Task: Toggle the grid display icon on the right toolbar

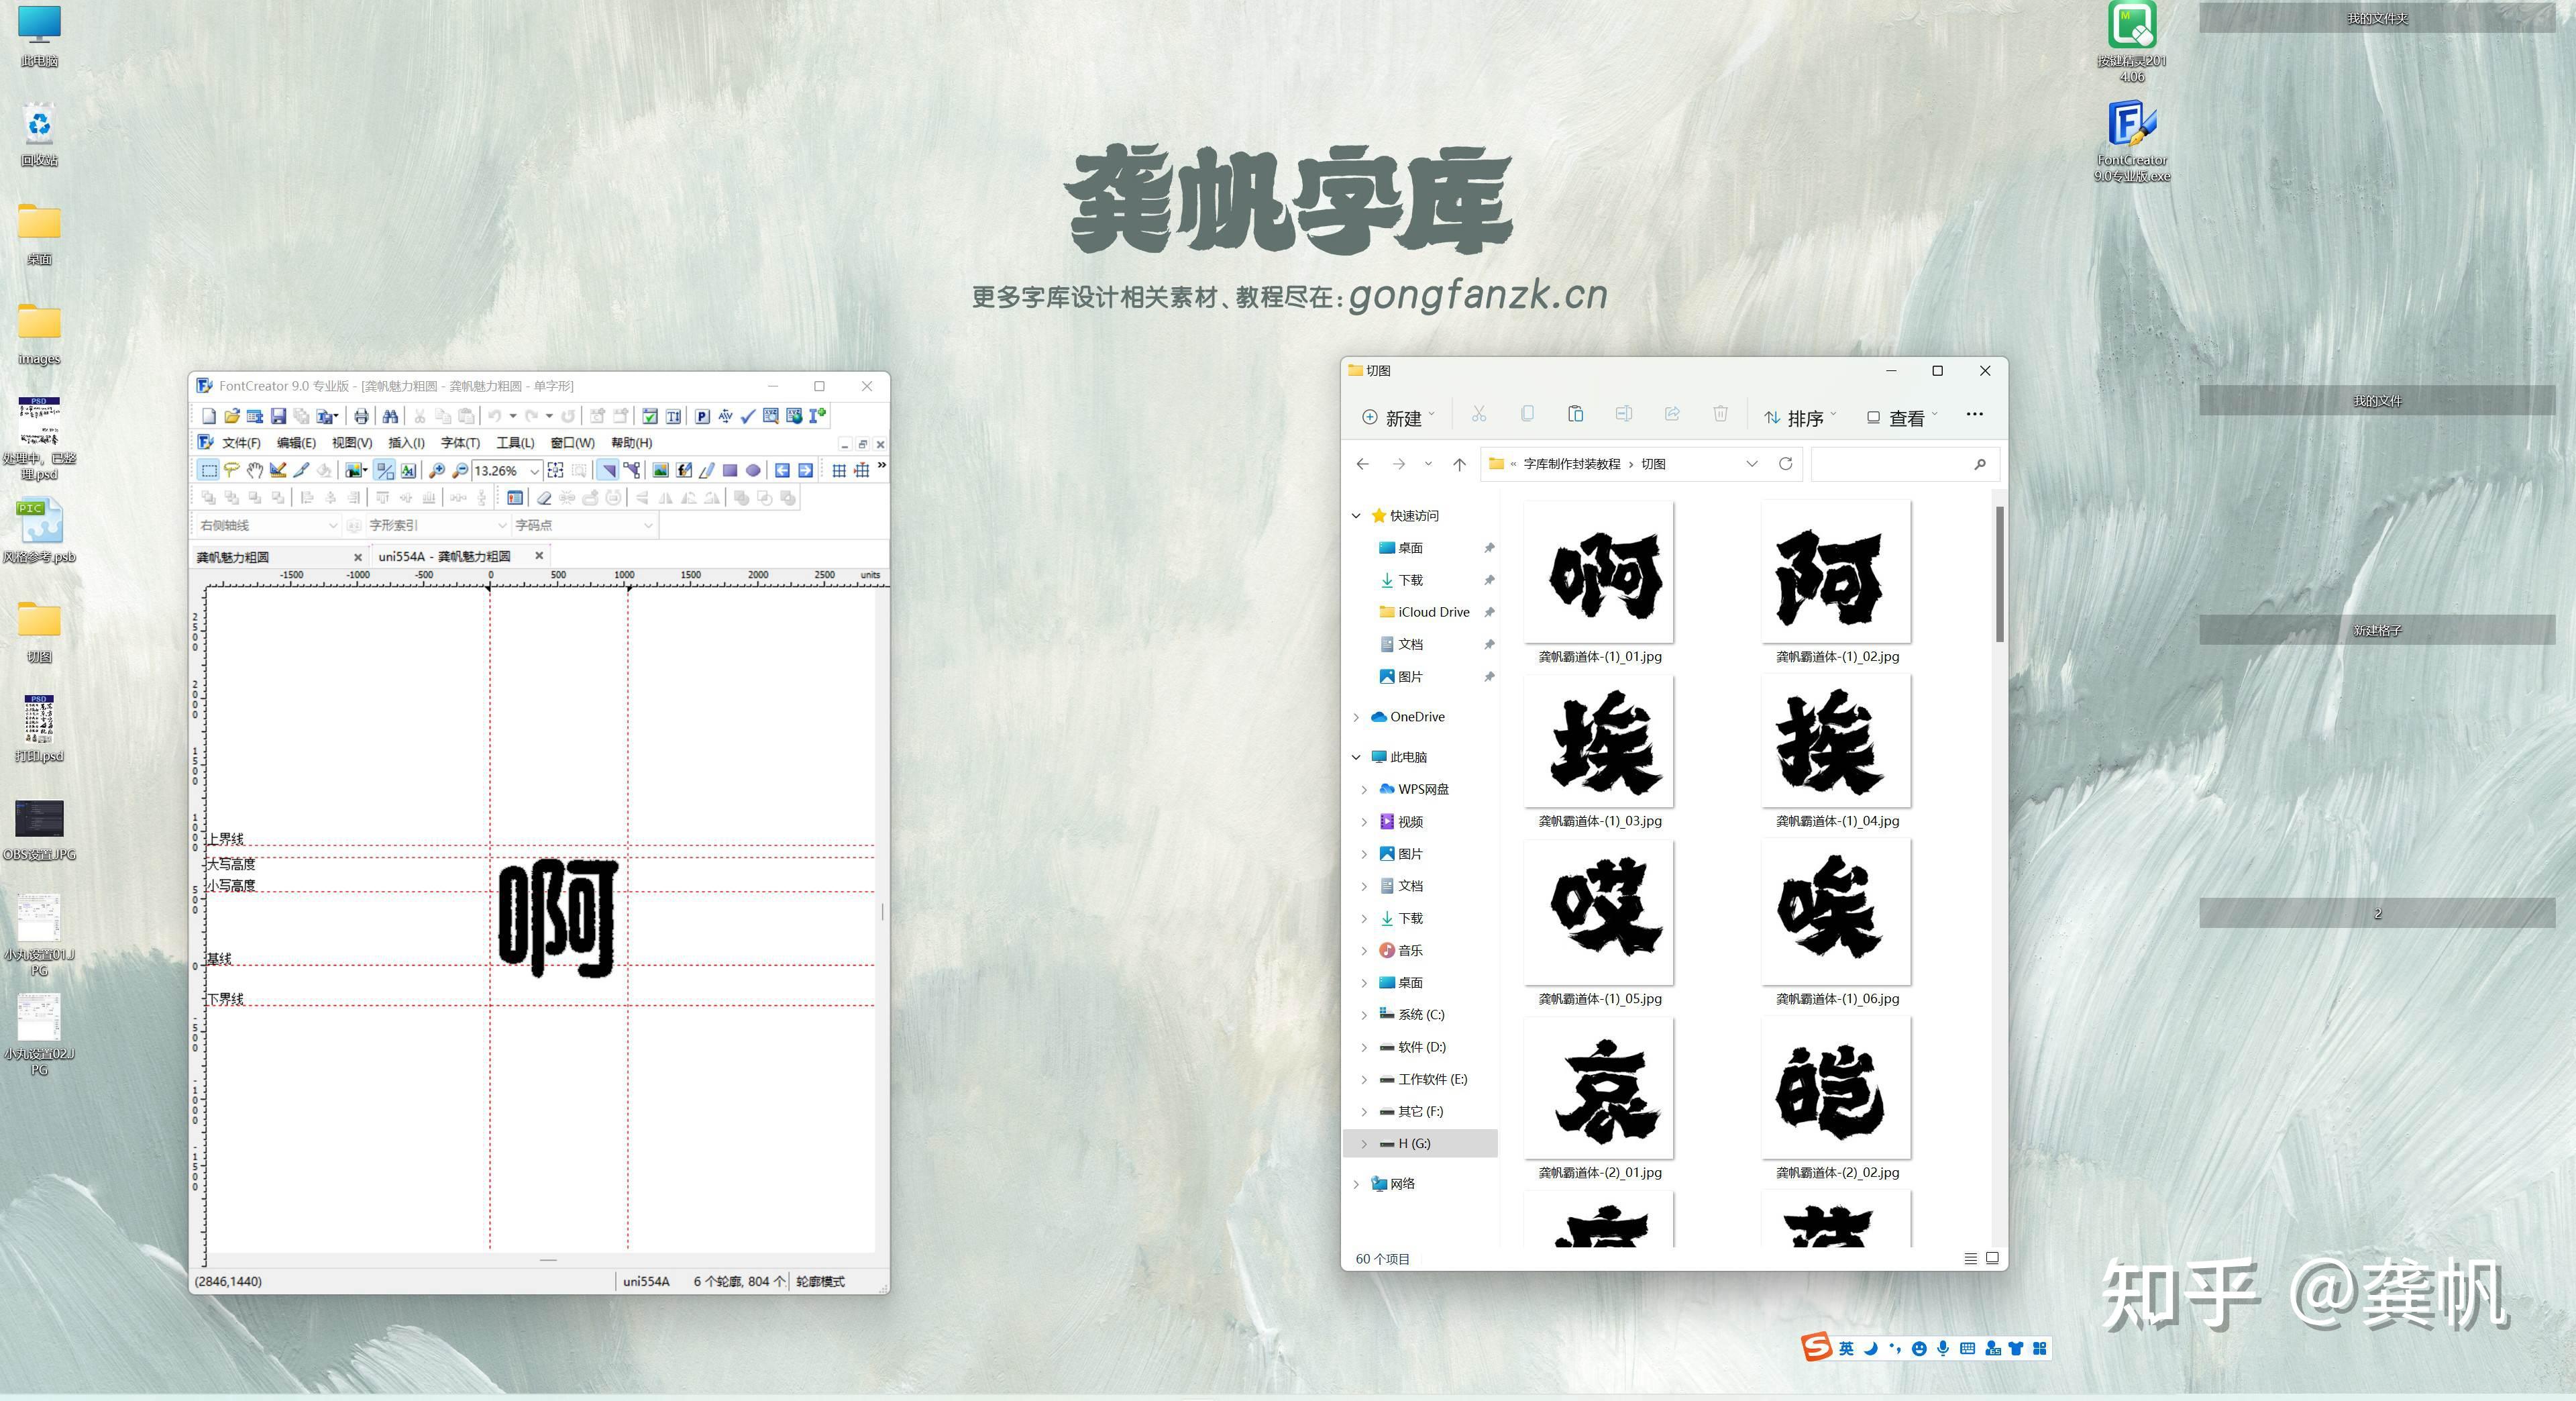Action: click(839, 471)
